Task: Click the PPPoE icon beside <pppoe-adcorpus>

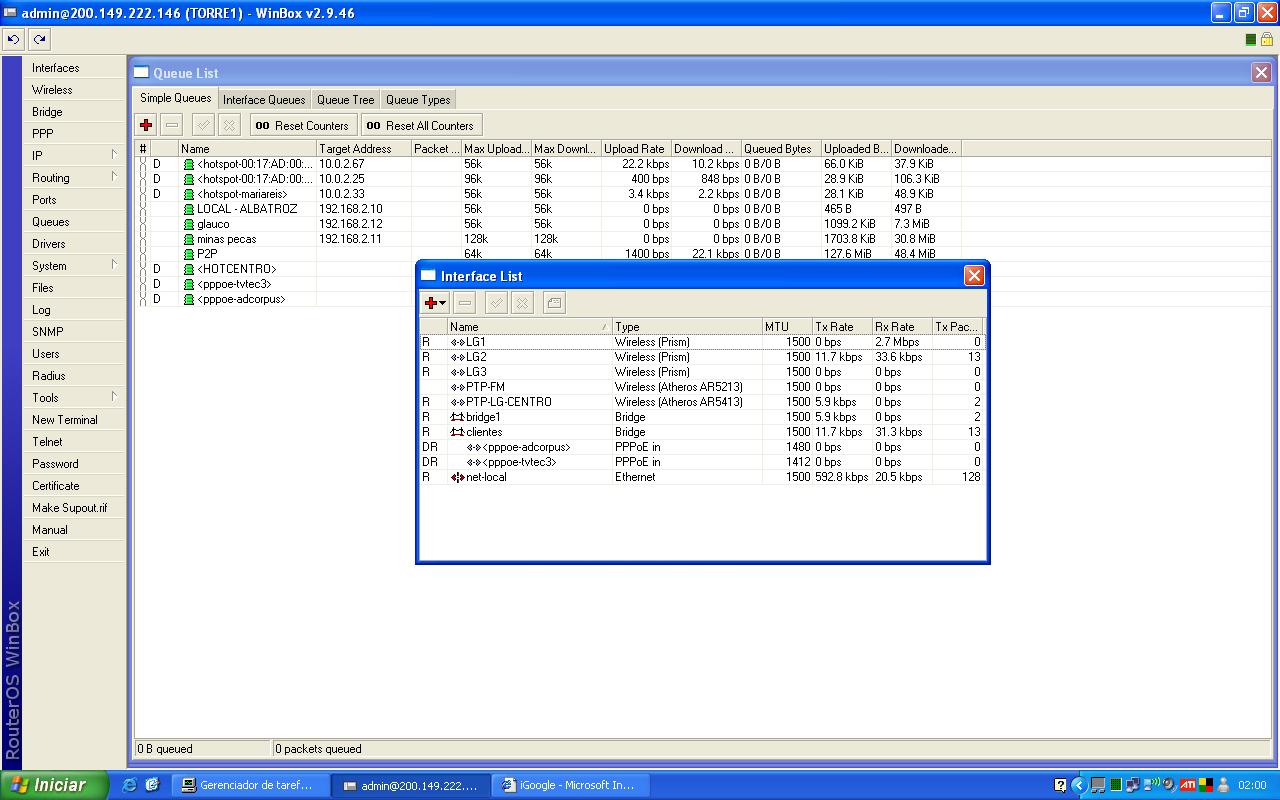Action: (x=474, y=447)
